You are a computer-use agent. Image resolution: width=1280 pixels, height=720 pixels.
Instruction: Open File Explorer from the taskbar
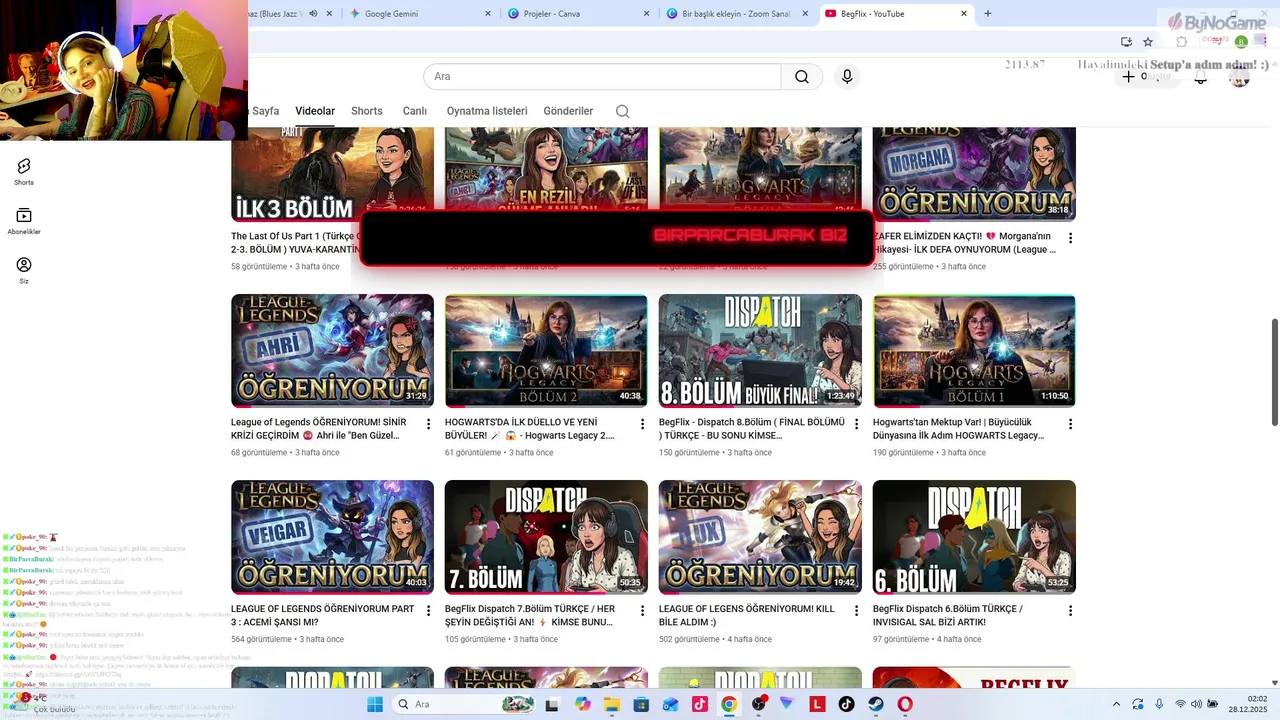[x=612, y=704]
